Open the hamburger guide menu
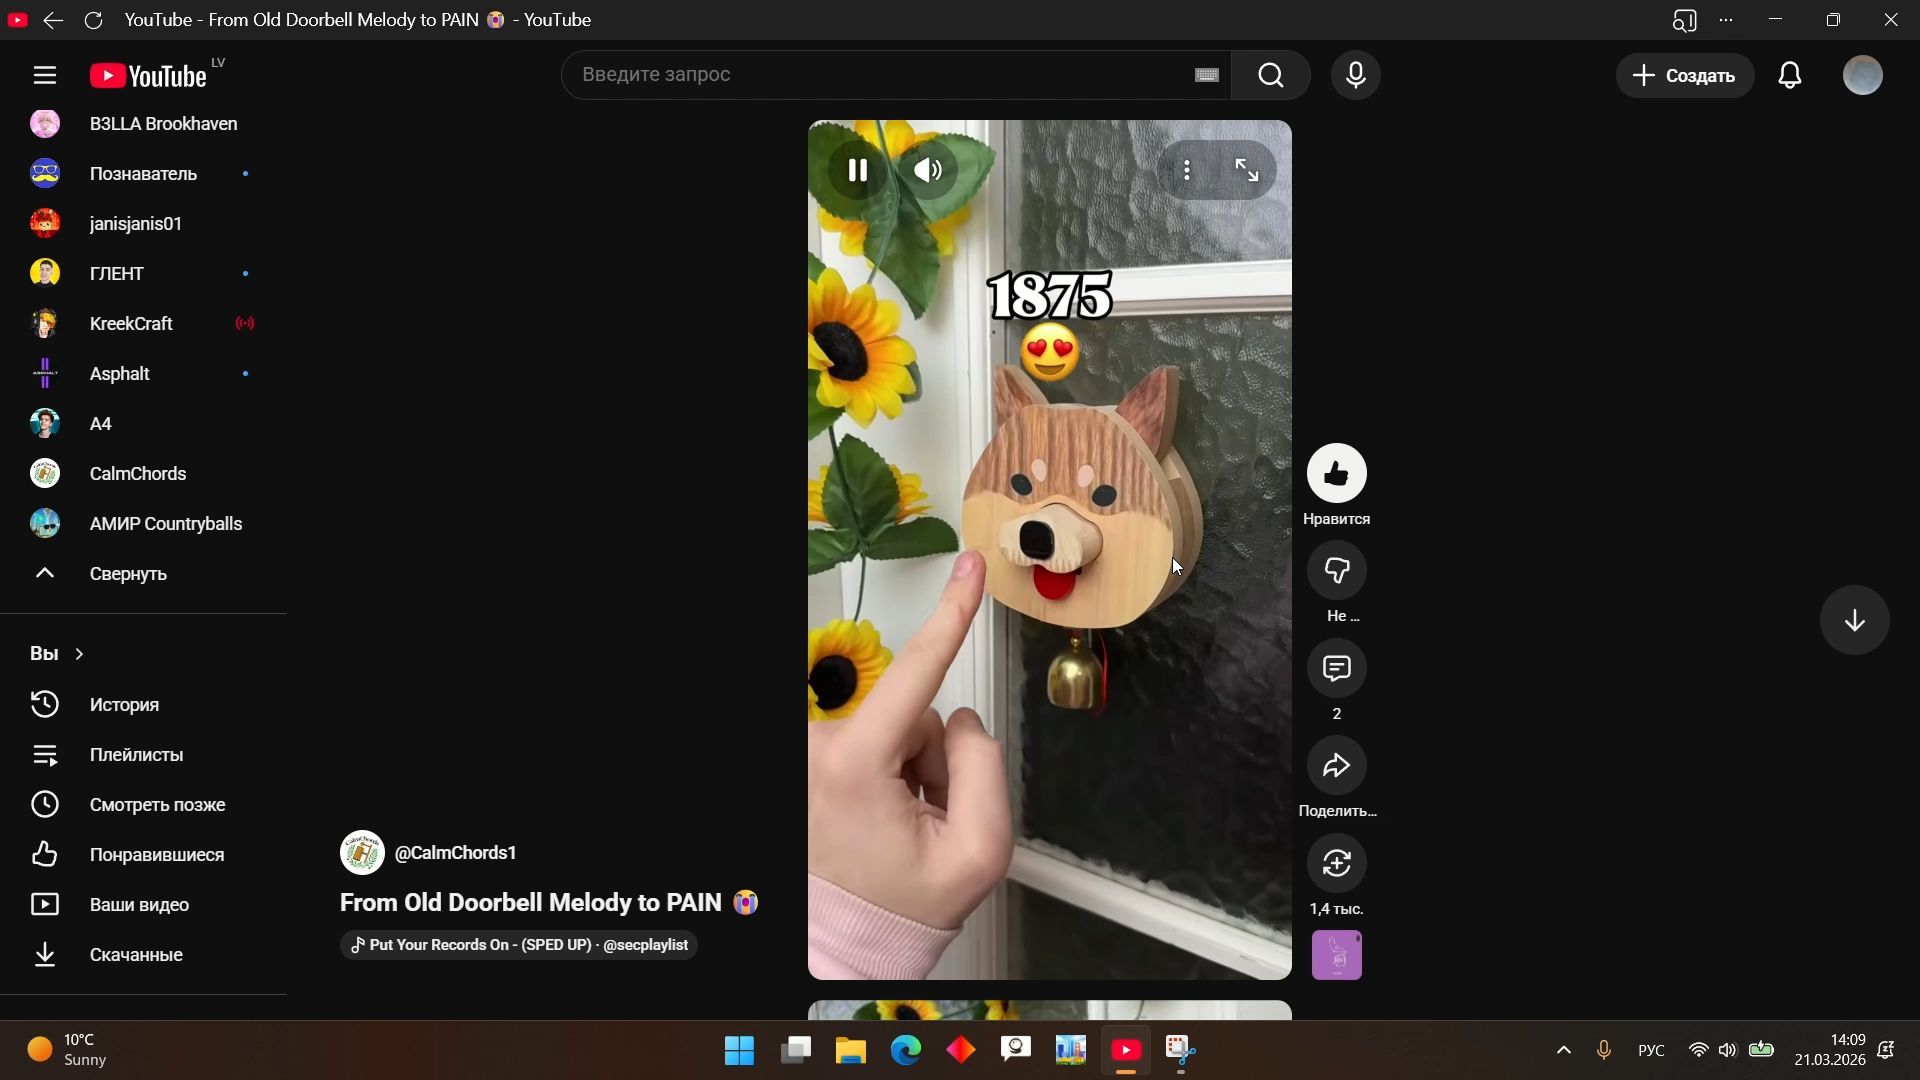This screenshot has height=1080, width=1920. pos(44,76)
